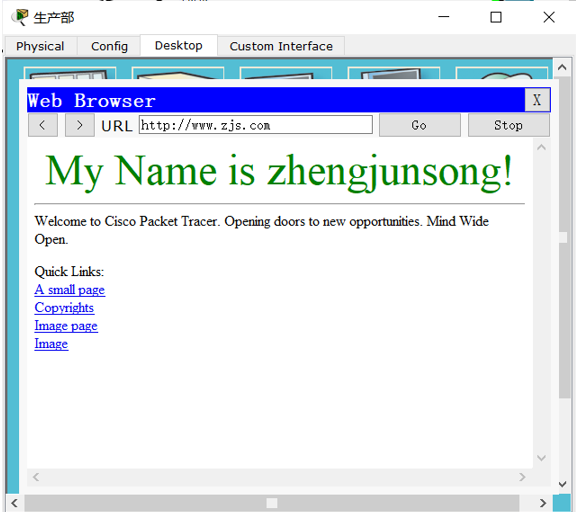Image resolution: width=576 pixels, height=512 pixels.
Task: Click the 'Welcome to Cisco Packet Tracer' paragraph
Action: [x=262, y=230]
